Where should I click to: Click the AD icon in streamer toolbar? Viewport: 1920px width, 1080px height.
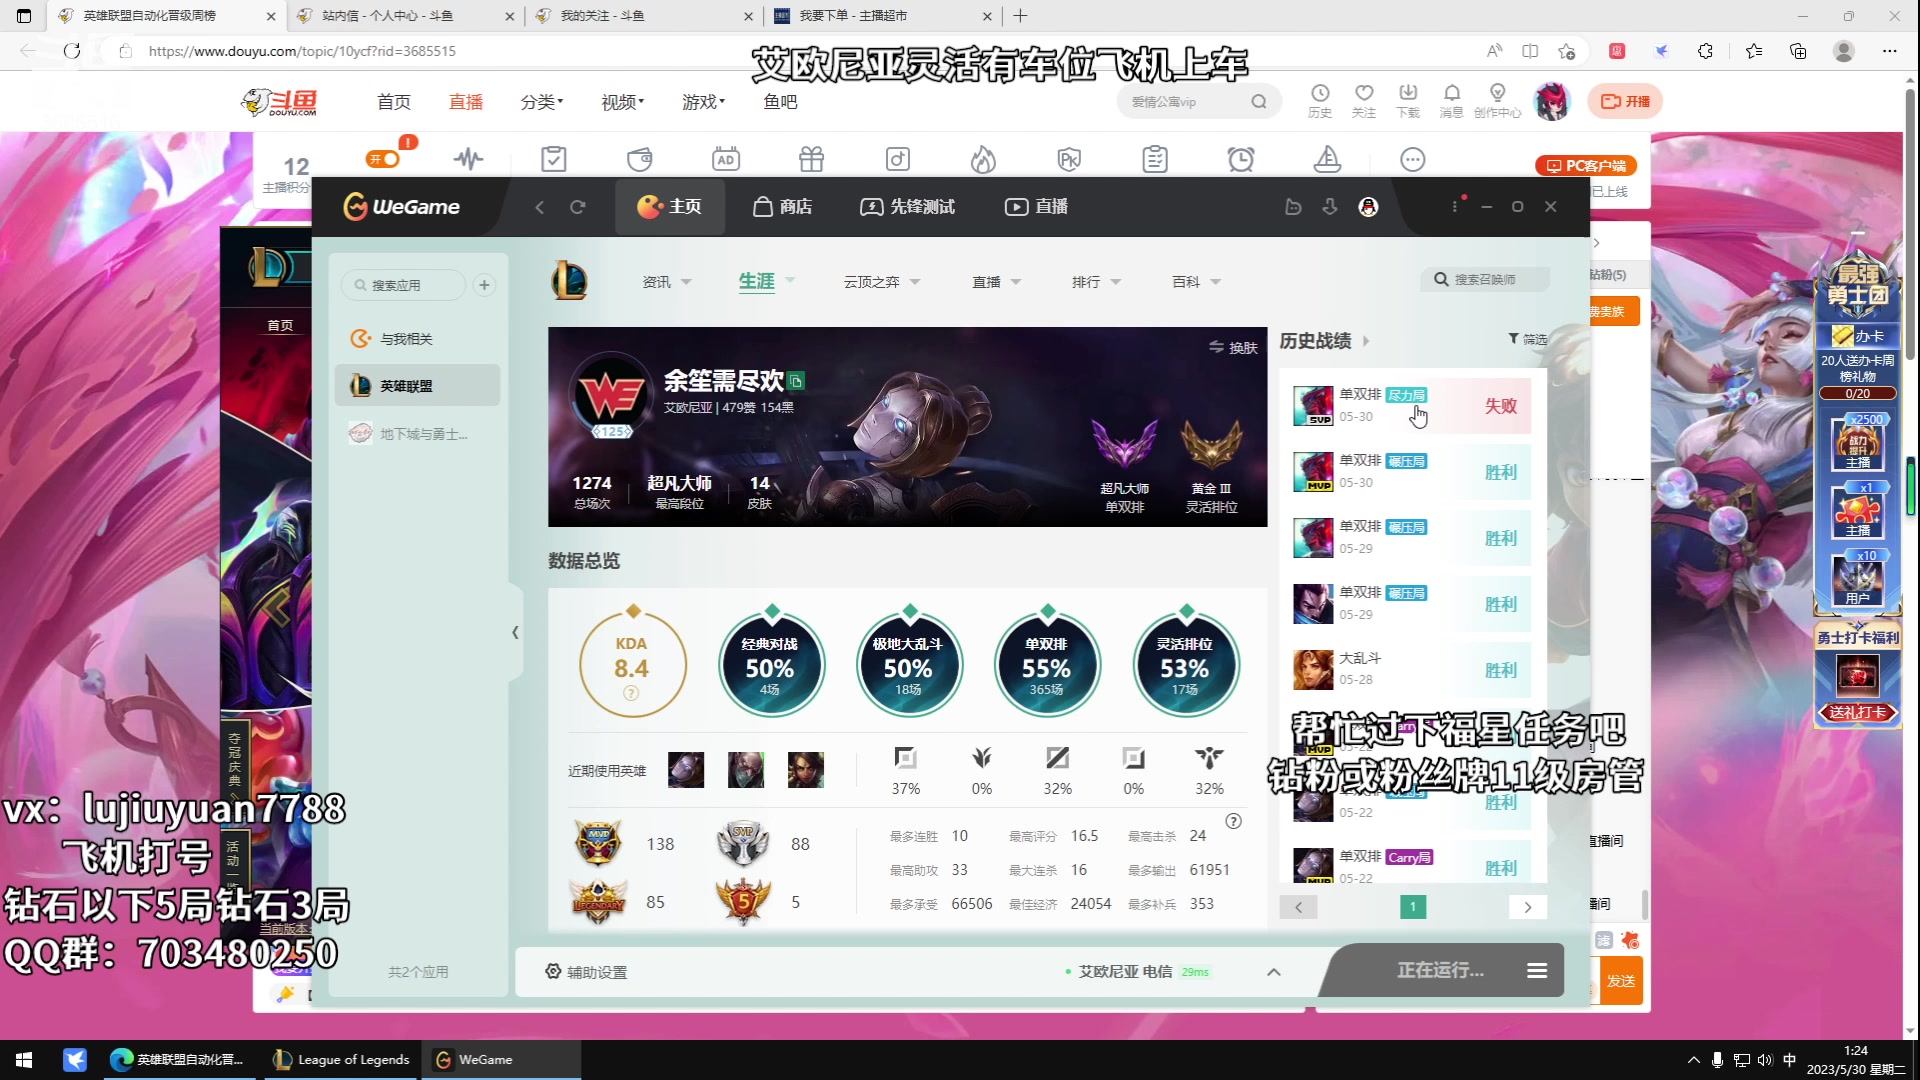tap(725, 159)
